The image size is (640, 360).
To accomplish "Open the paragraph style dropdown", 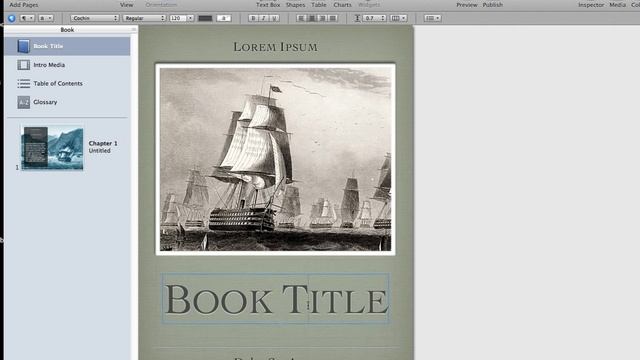I will pyautogui.click(x=27, y=18).
